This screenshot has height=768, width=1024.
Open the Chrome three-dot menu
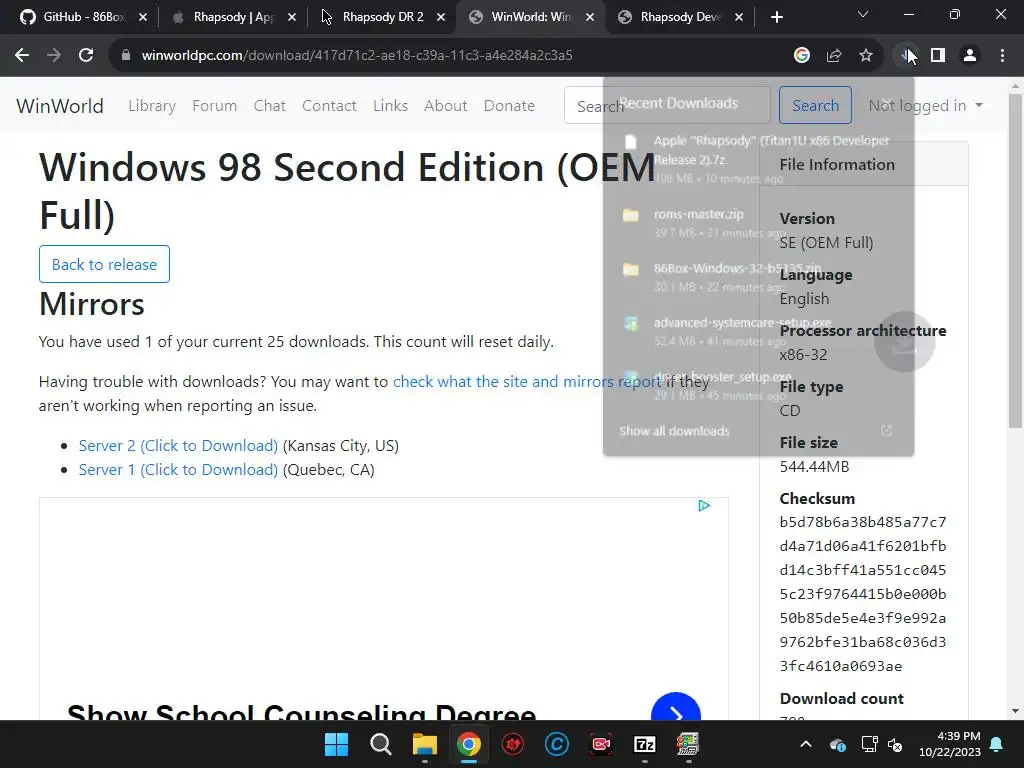pyautogui.click(x=1002, y=56)
